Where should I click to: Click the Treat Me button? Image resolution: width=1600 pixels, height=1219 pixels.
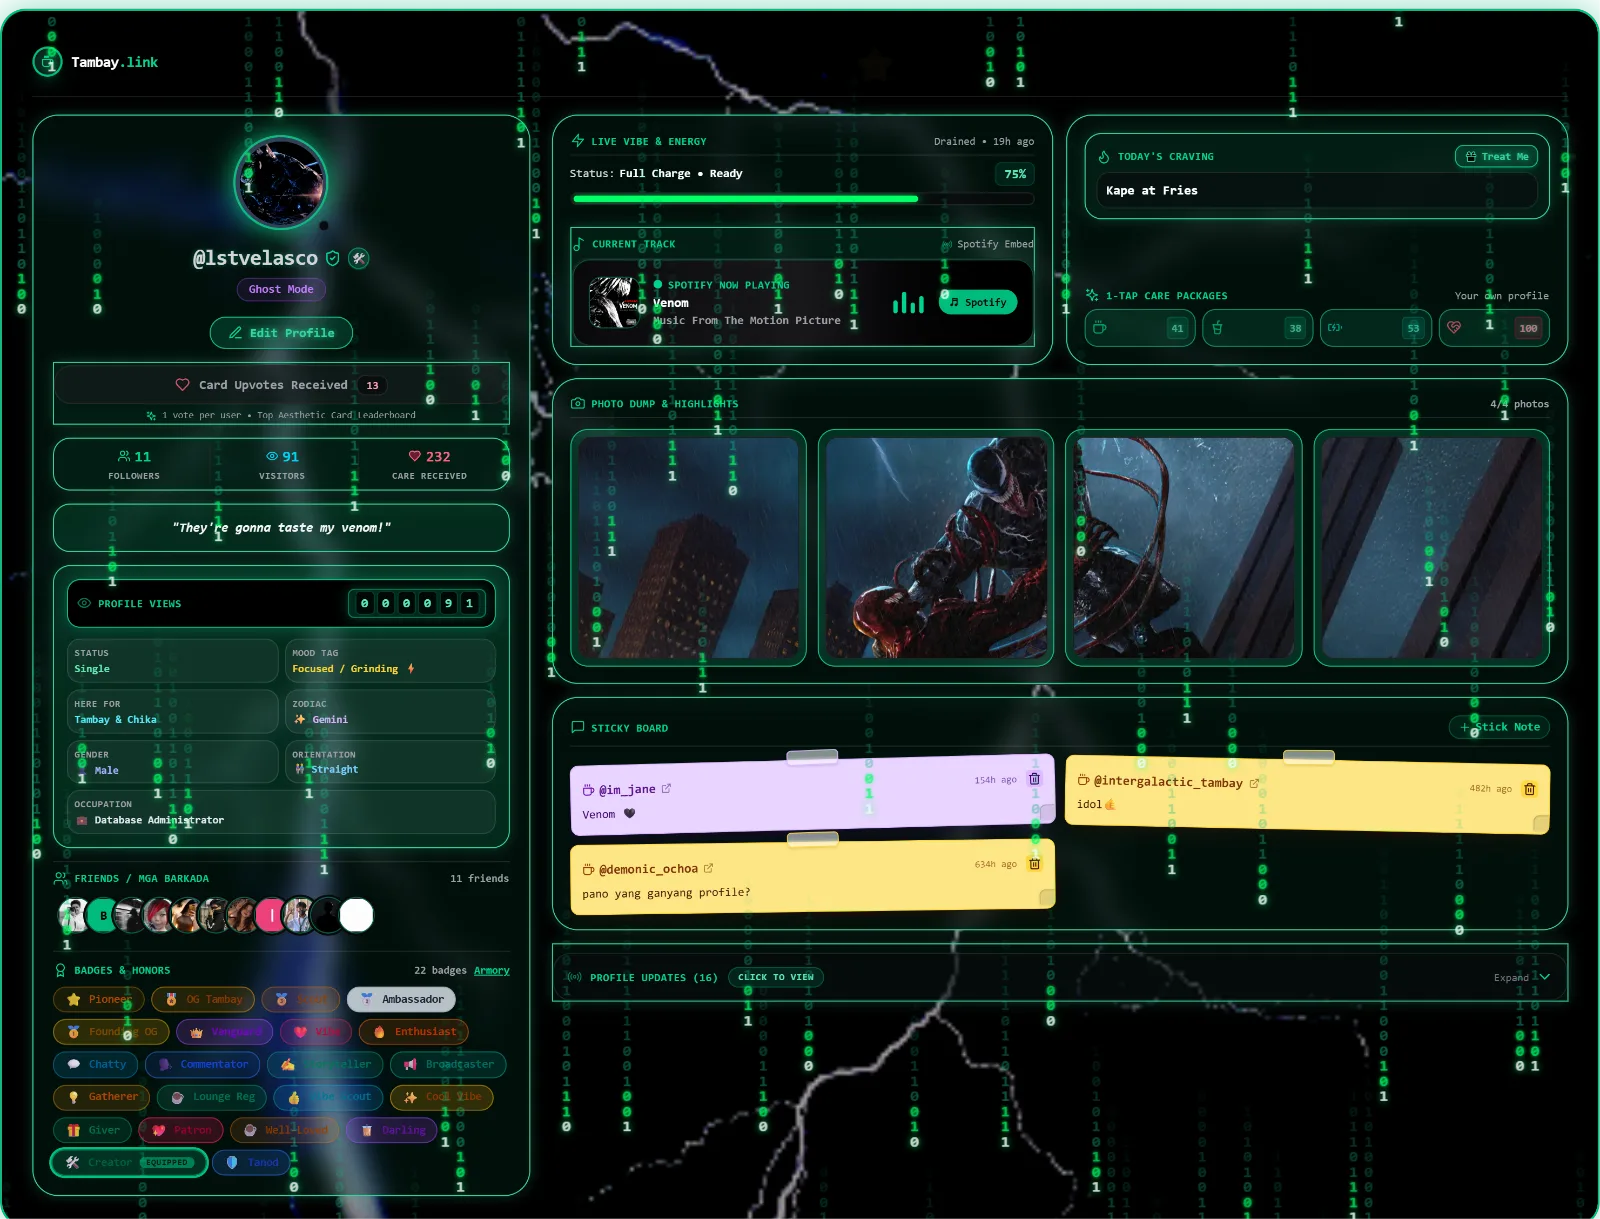pyautogui.click(x=1496, y=156)
